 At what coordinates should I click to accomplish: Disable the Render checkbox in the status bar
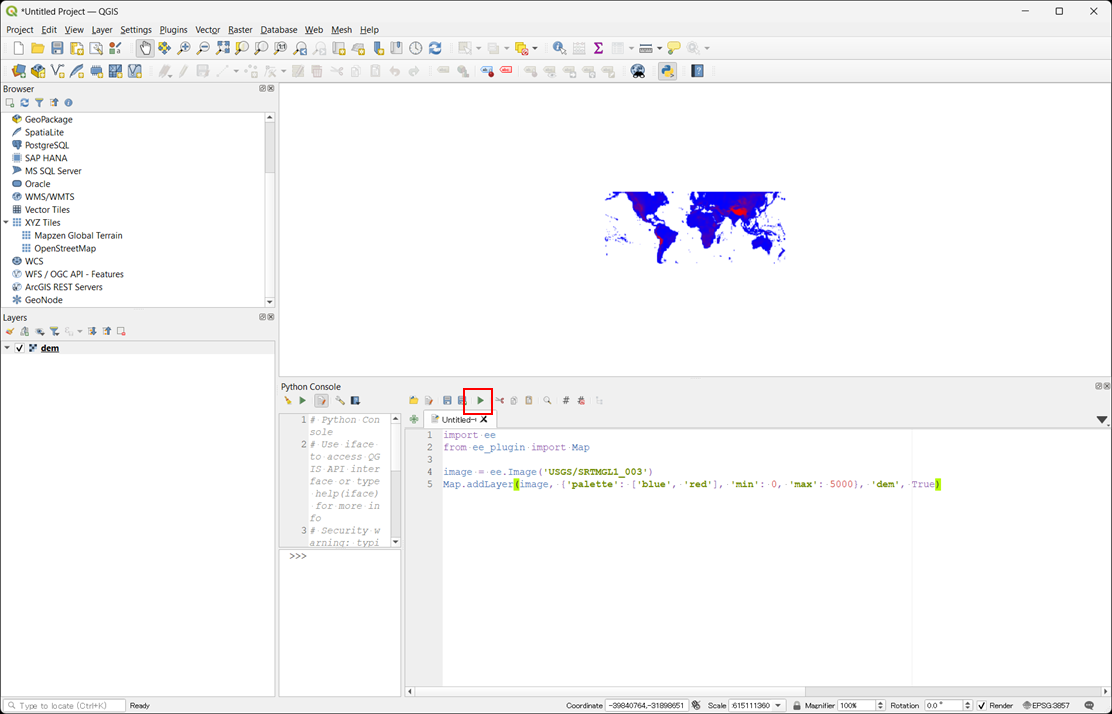pyautogui.click(x=983, y=705)
